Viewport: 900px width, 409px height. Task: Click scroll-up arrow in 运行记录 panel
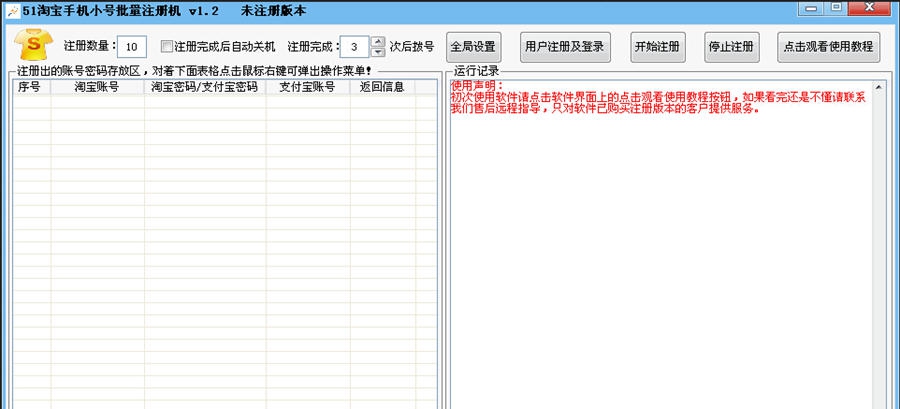coord(878,87)
